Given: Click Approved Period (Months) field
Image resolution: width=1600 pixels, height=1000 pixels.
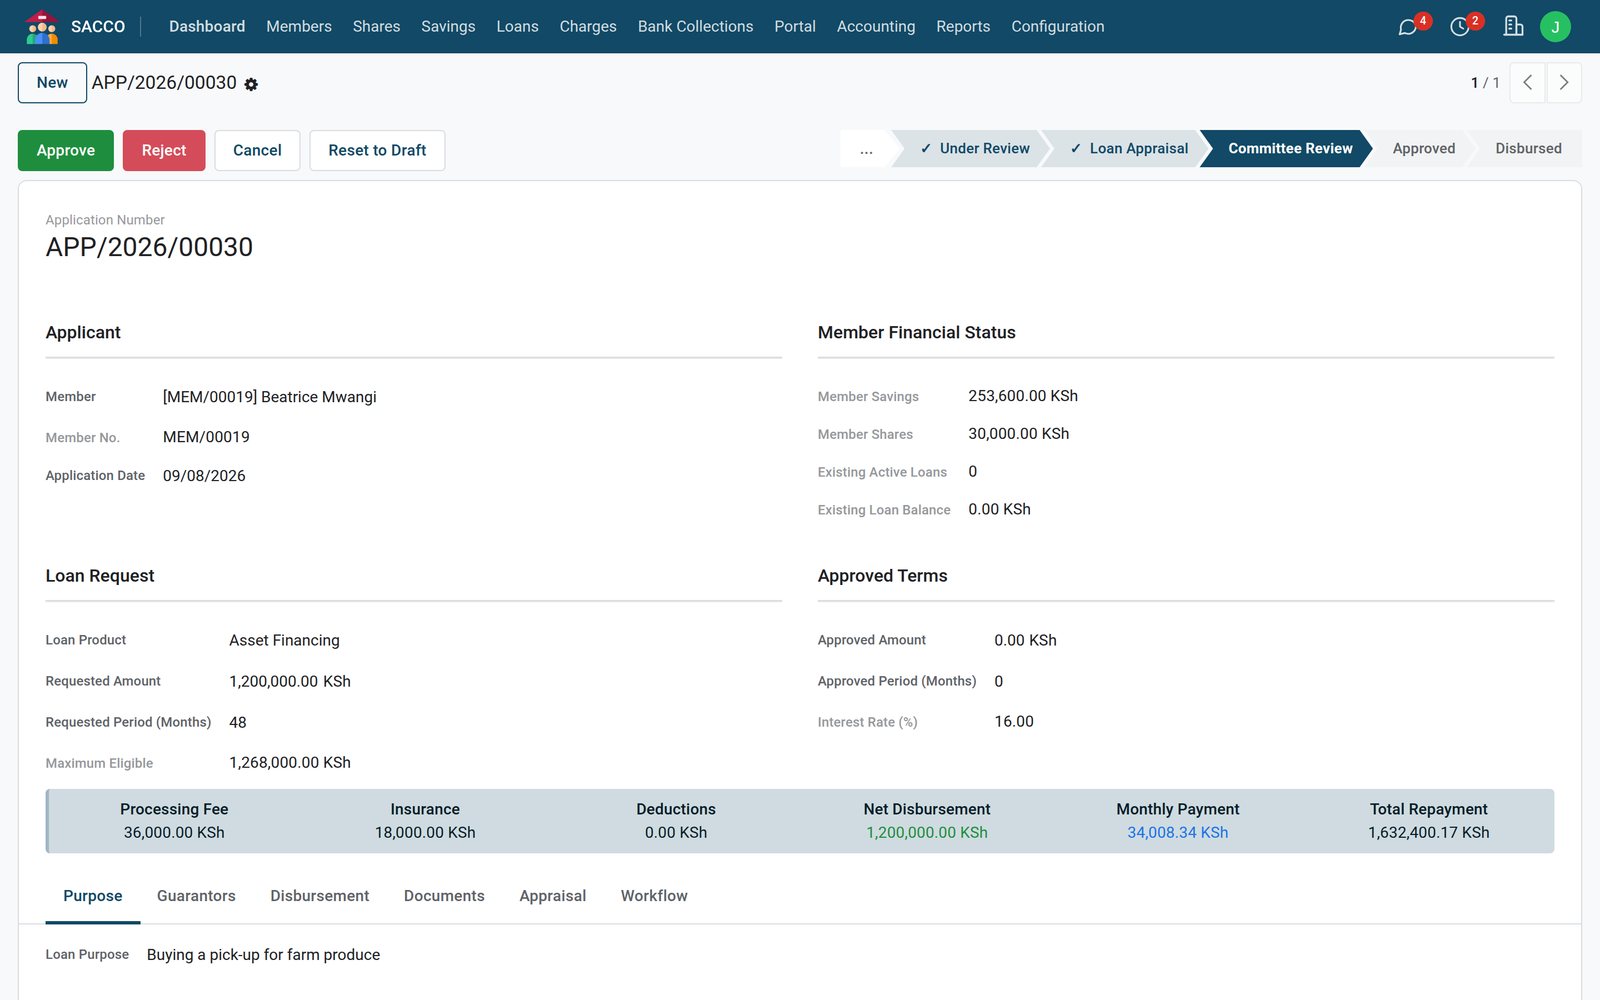Looking at the screenshot, I should (x=999, y=682).
